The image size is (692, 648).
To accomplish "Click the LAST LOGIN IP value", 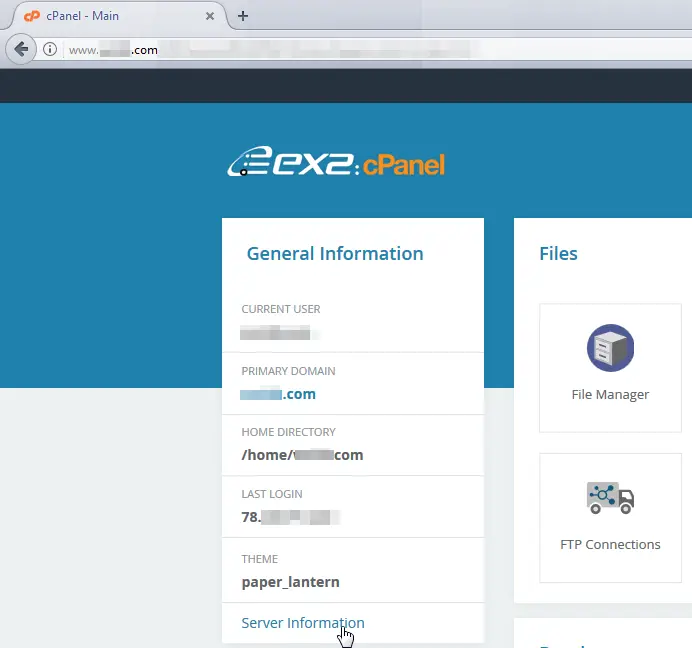I will [x=291, y=517].
